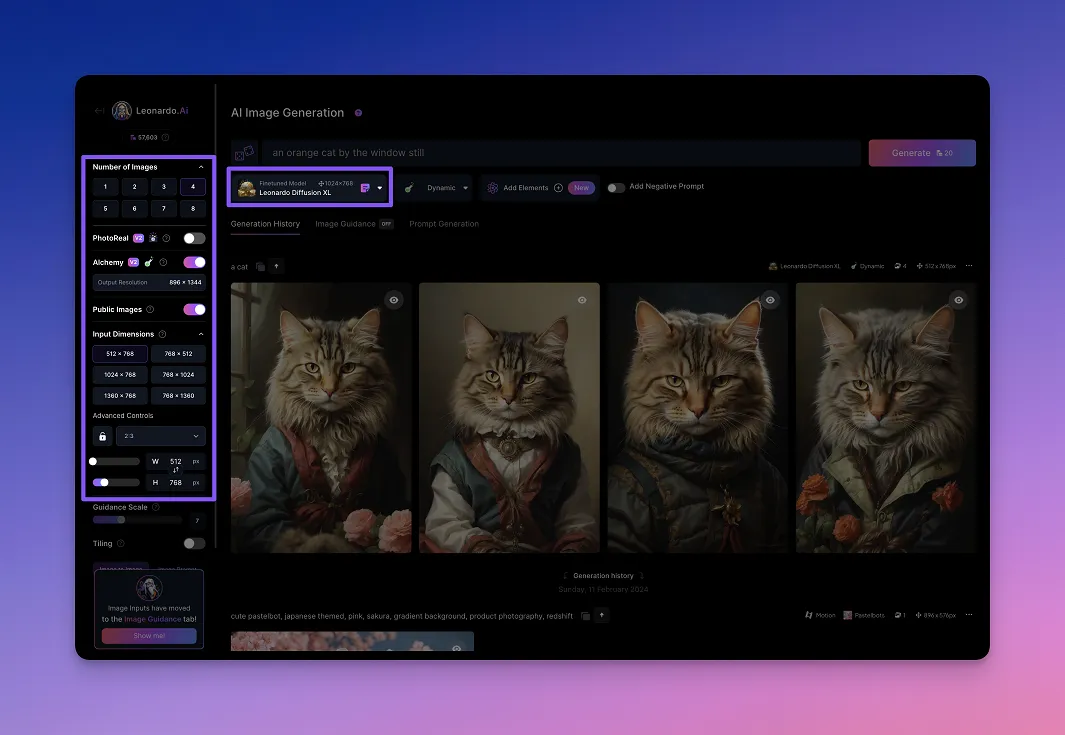Toggle Add Negative Prompt switch
The image size is (1065, 735).
(616, 188)
